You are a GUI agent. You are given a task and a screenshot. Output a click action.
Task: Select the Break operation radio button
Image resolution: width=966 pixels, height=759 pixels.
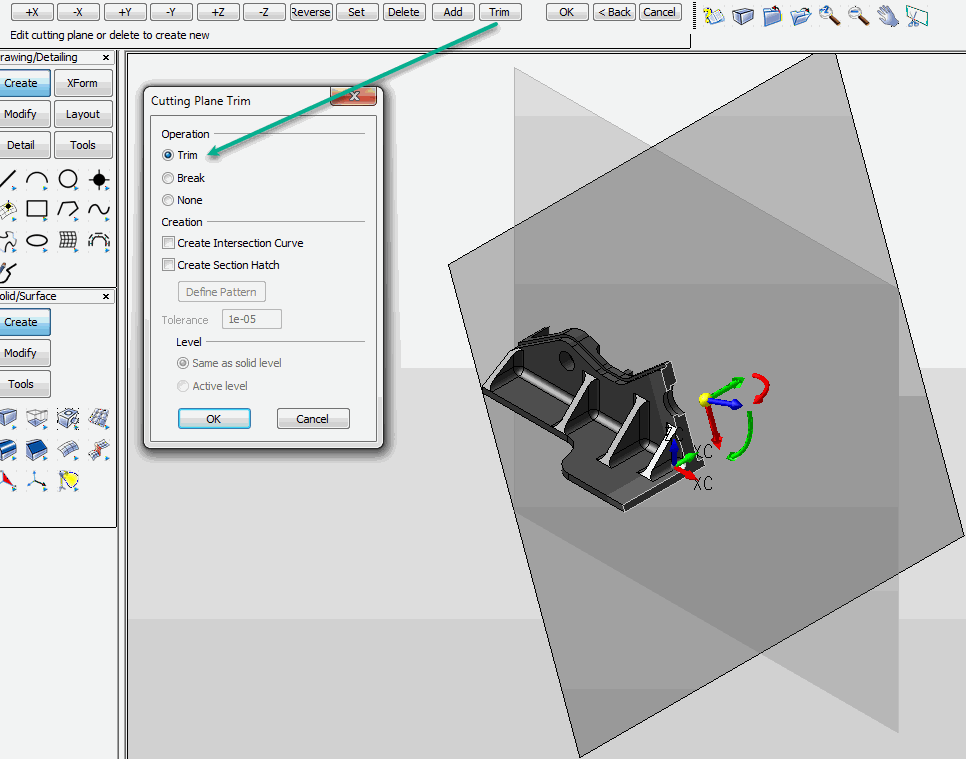[x=169, y=177]
